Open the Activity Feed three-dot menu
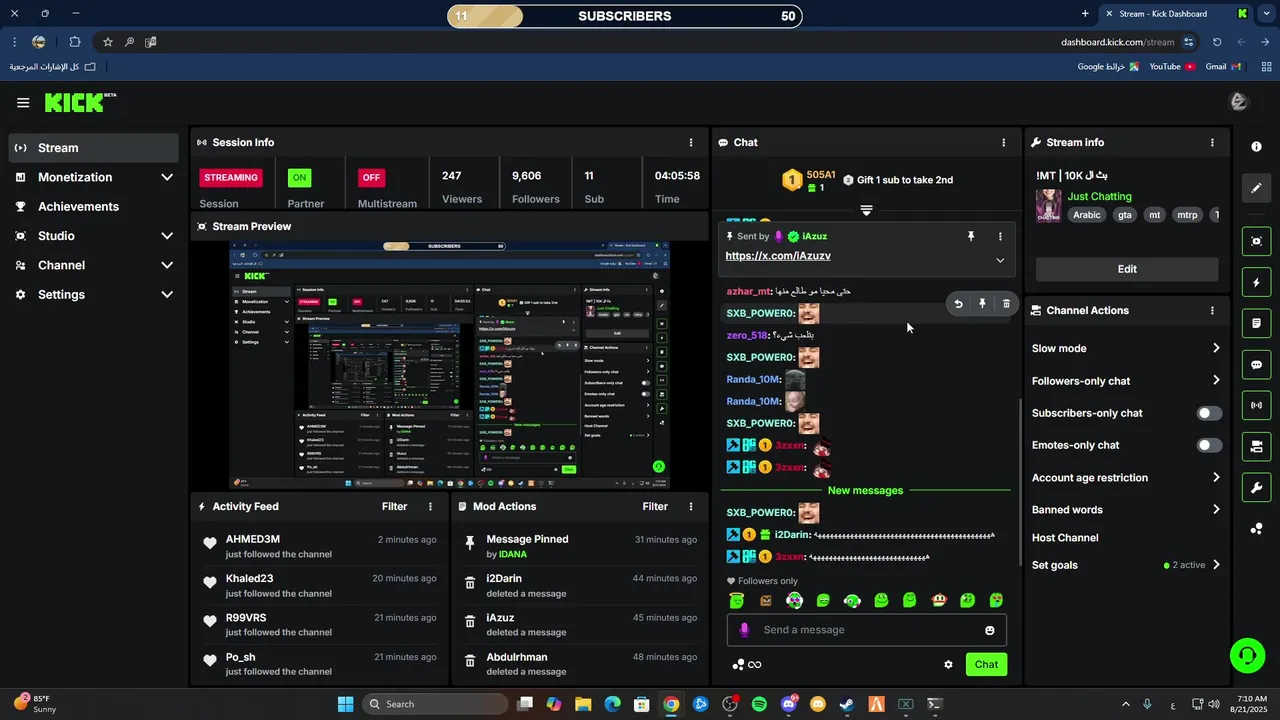The width and height of the screenshot is (1280, 720). [431, 507]
